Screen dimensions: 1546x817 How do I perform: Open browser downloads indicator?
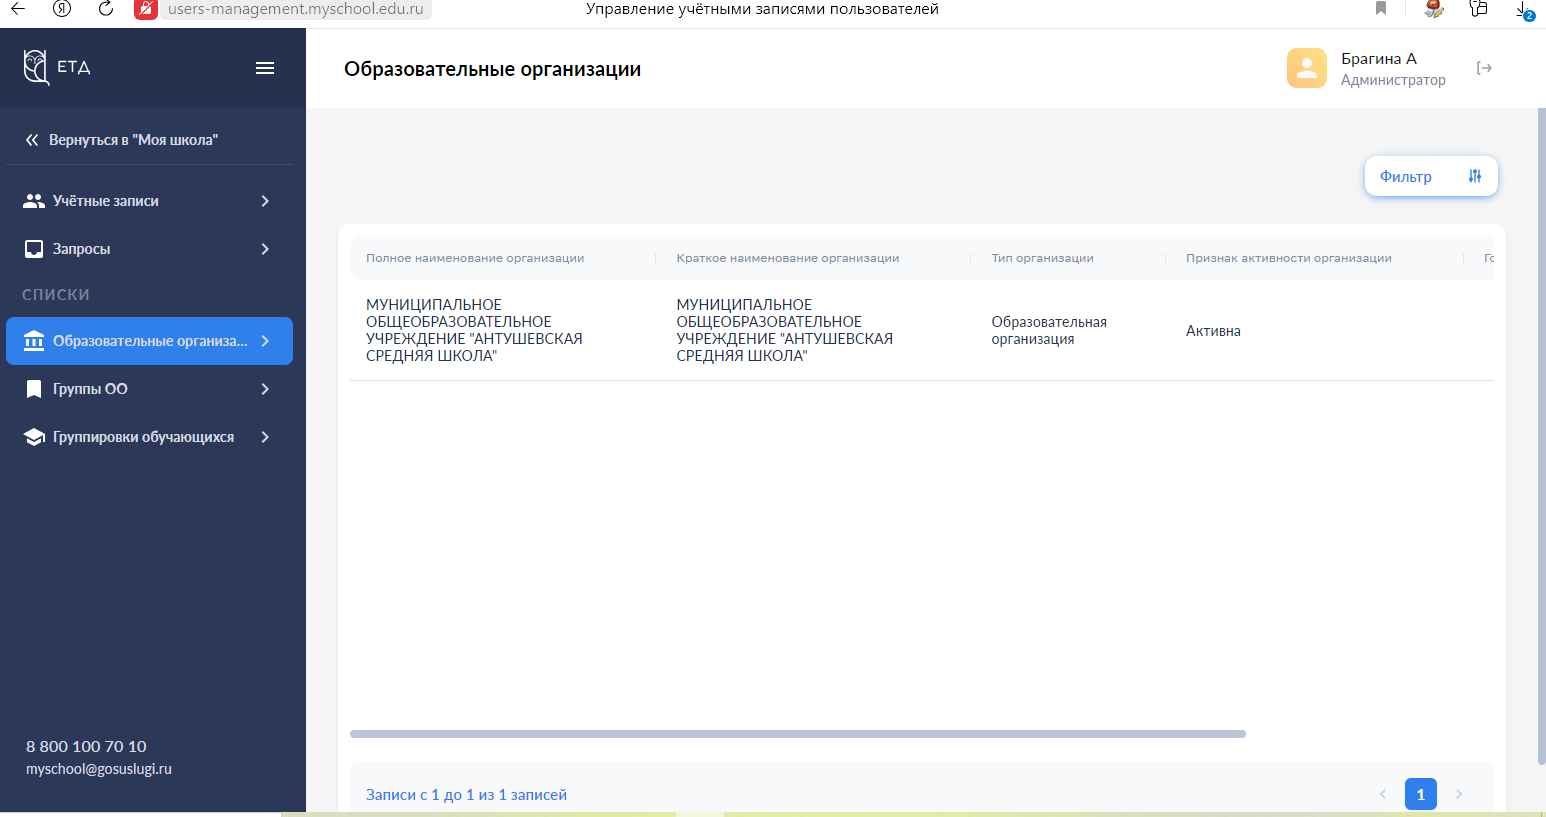(1523, 10)
